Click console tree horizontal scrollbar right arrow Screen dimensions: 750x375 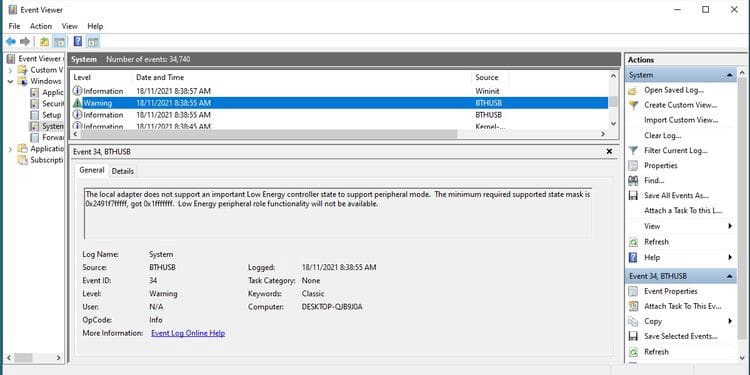(x=59, y=358)
